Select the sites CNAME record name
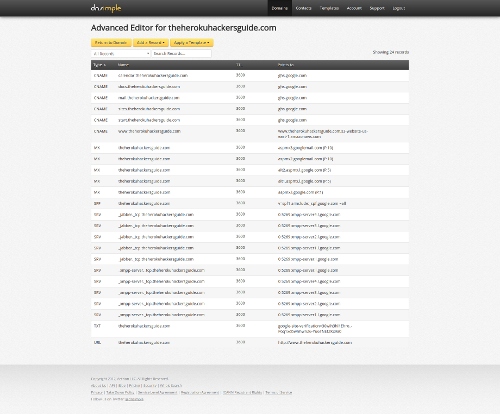This screenshot has height=414, width=500. [x=149, y=109]
